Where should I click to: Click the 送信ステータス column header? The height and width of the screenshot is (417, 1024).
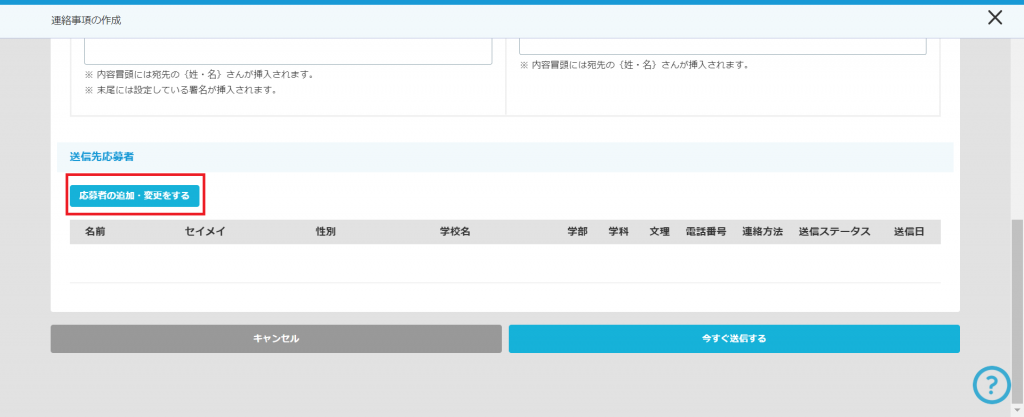[x=834, y=231]
